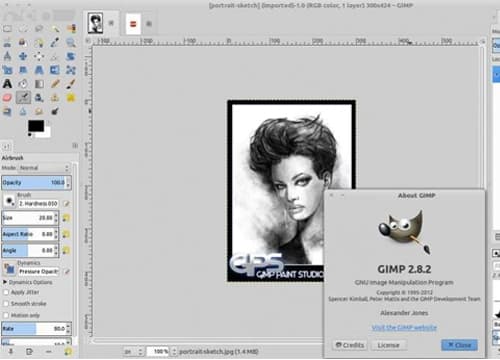Open the brush preview picker
500x360 pixels.
(9, 201)
